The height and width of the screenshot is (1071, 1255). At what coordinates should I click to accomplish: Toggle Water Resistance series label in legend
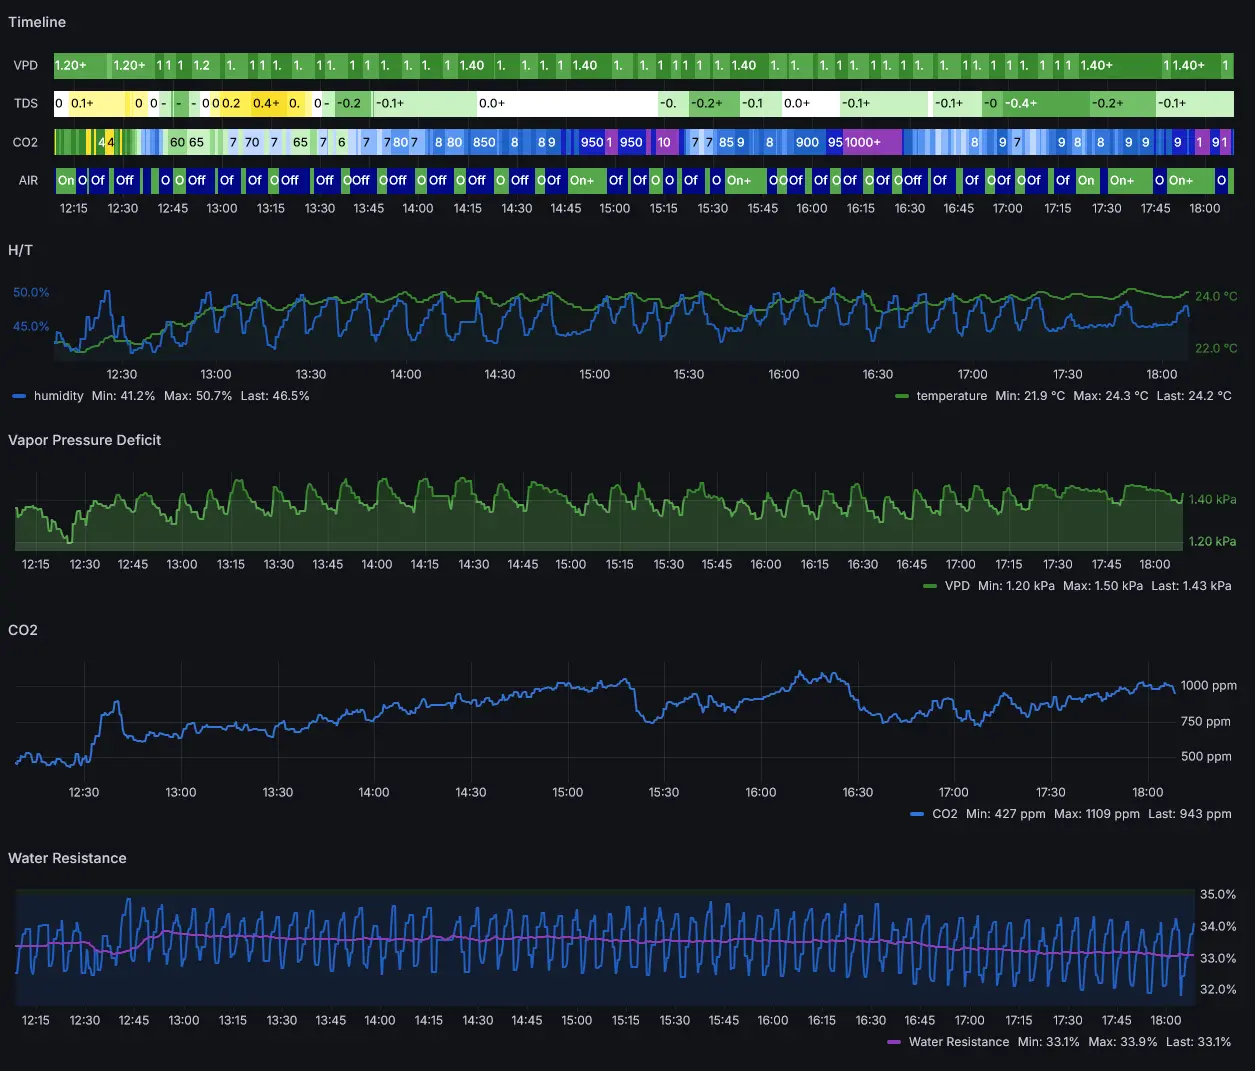[958, 1042]
